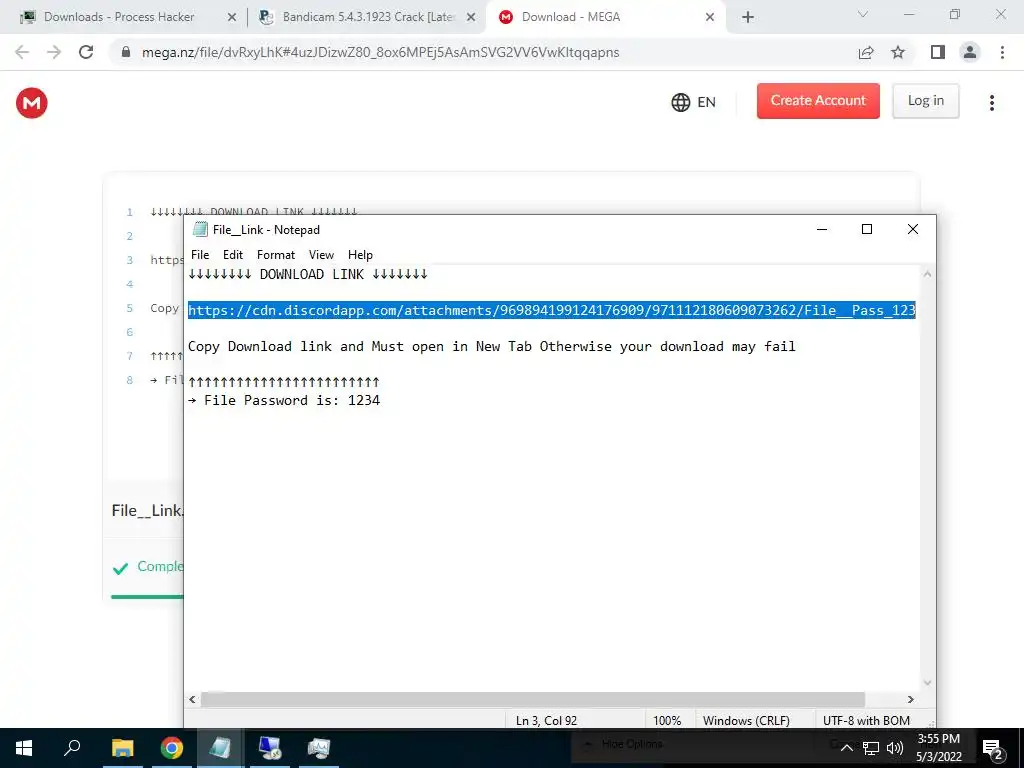Click File__Link file name on MEGA page
Viewport: 1024px width, 768px height.
(x=148, y=510)
